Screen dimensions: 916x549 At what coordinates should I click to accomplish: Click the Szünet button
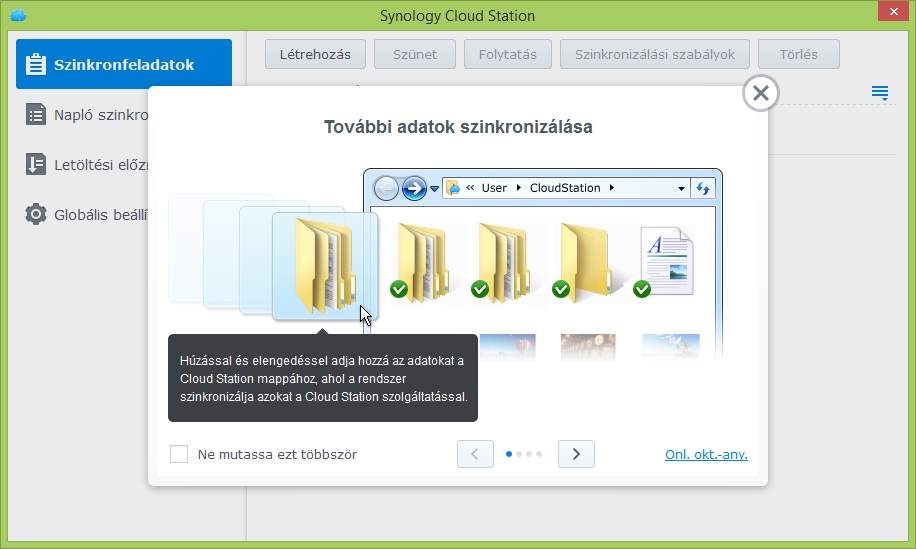tap(415, 54)
